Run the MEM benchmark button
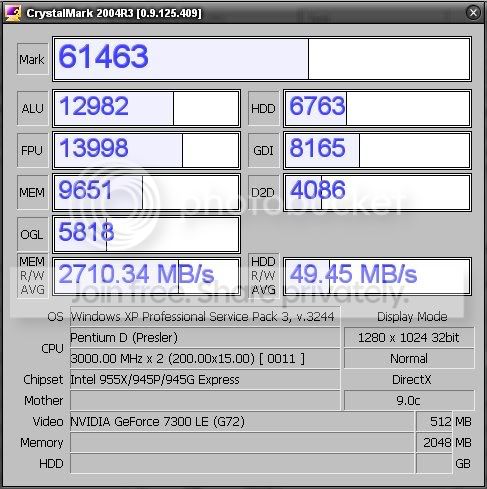 (x=32, y=192)
